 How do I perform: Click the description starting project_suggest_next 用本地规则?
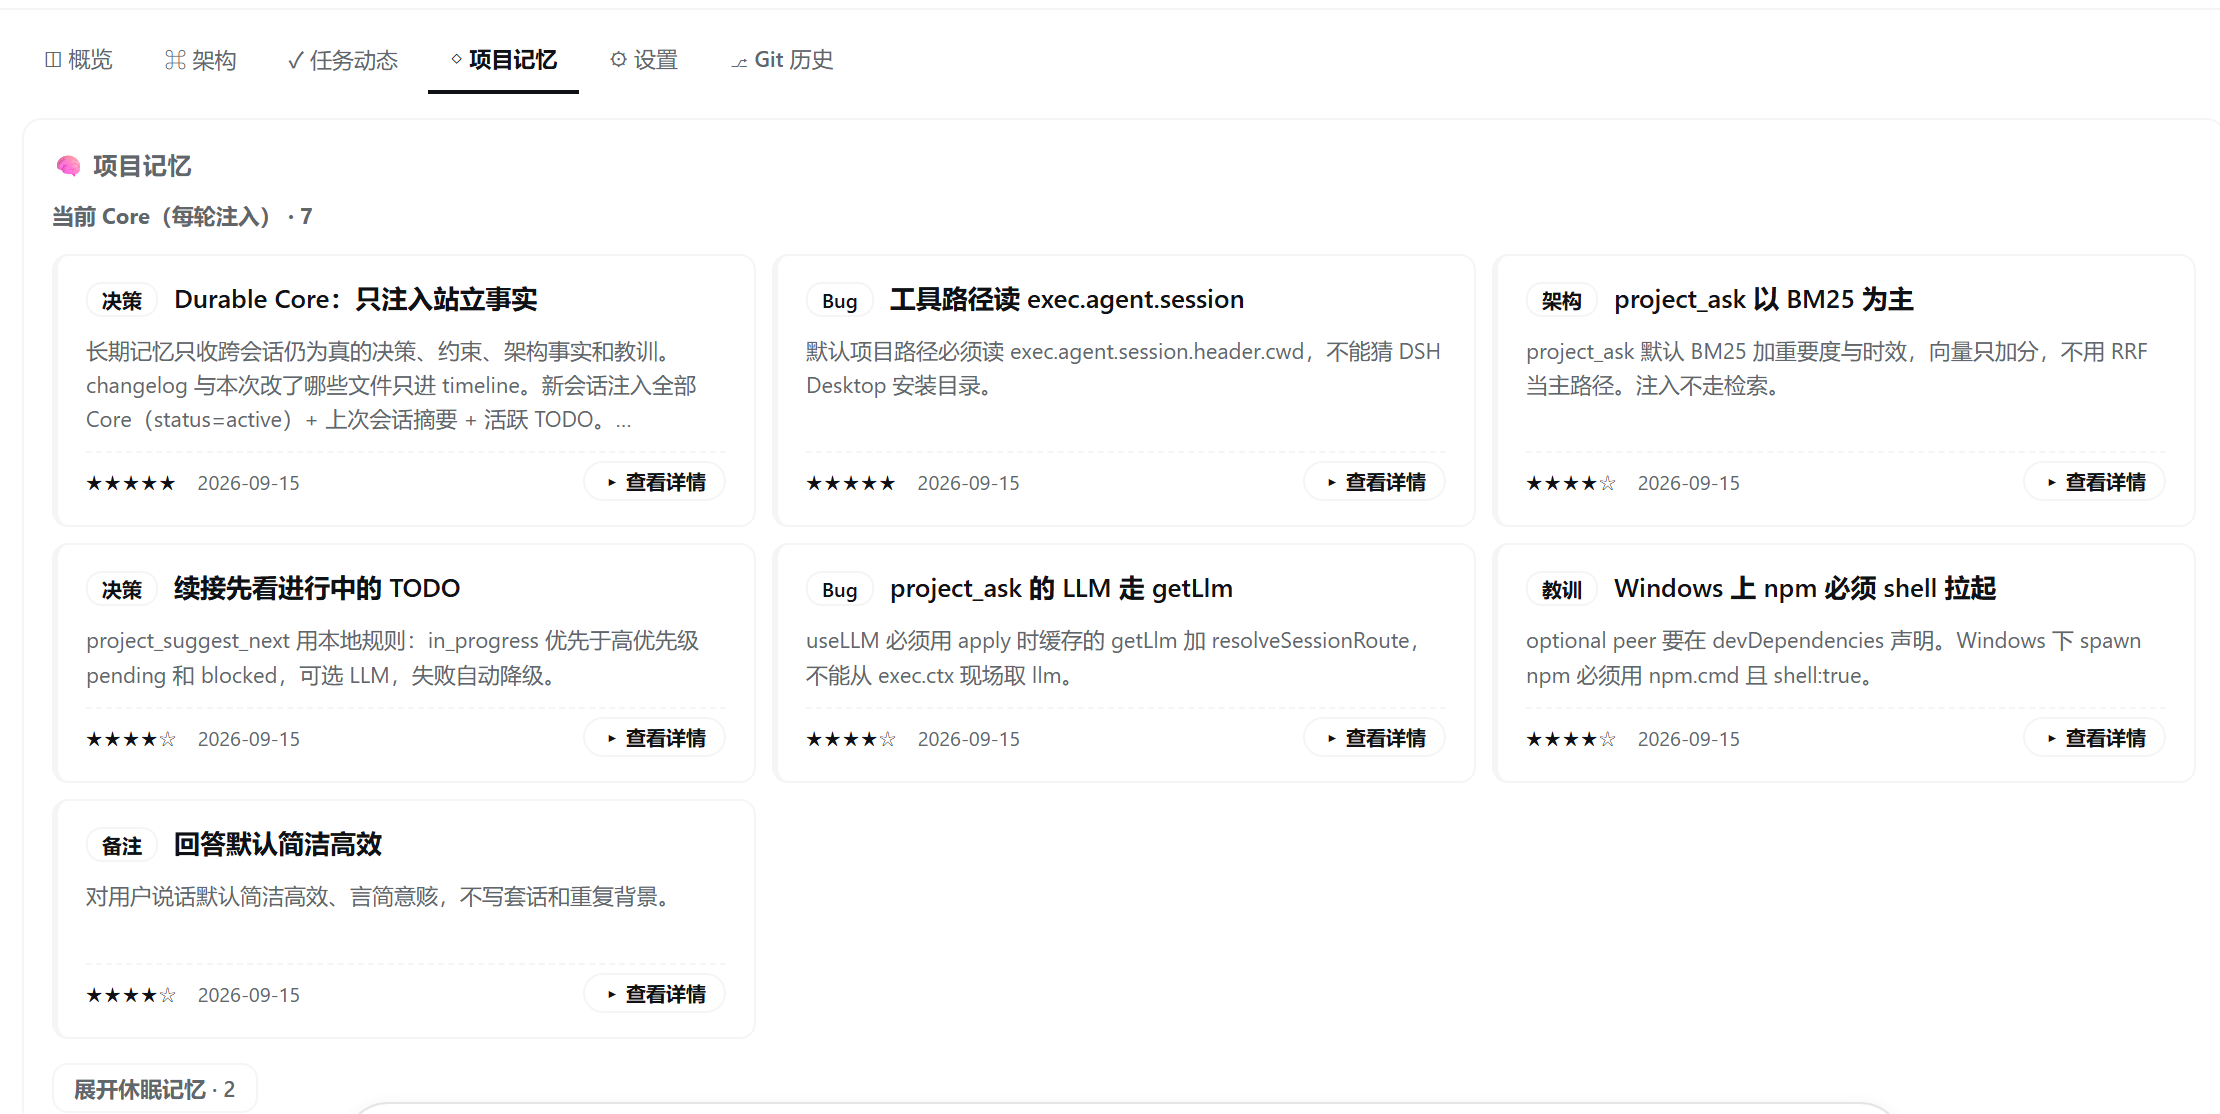(393, 658)
